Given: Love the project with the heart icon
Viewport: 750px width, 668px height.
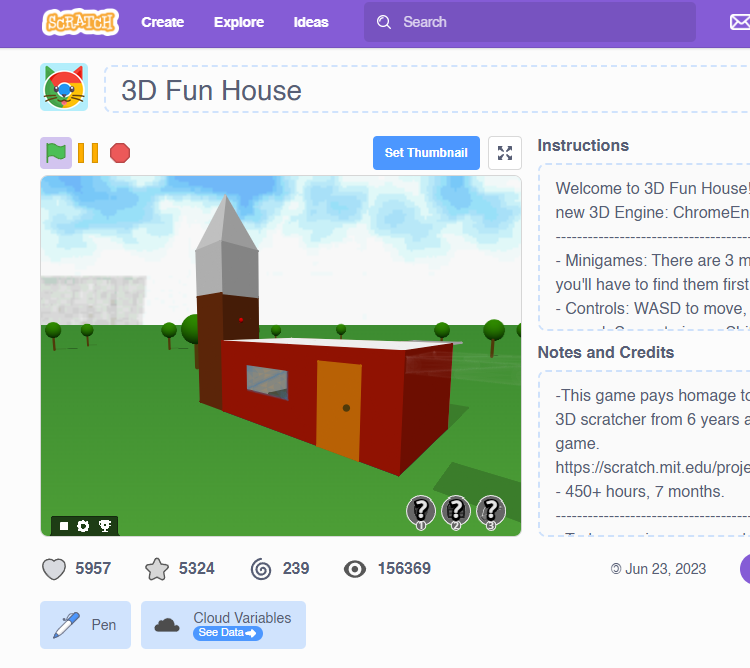Looking at the screenshot, I should (x=54, y=569).
